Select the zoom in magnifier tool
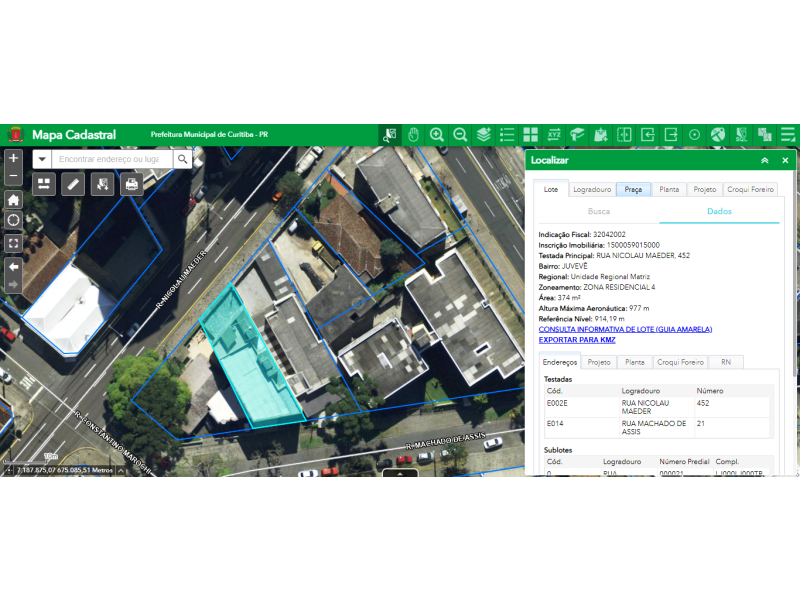This screenshot has width=800, height=600. point(437,135)
